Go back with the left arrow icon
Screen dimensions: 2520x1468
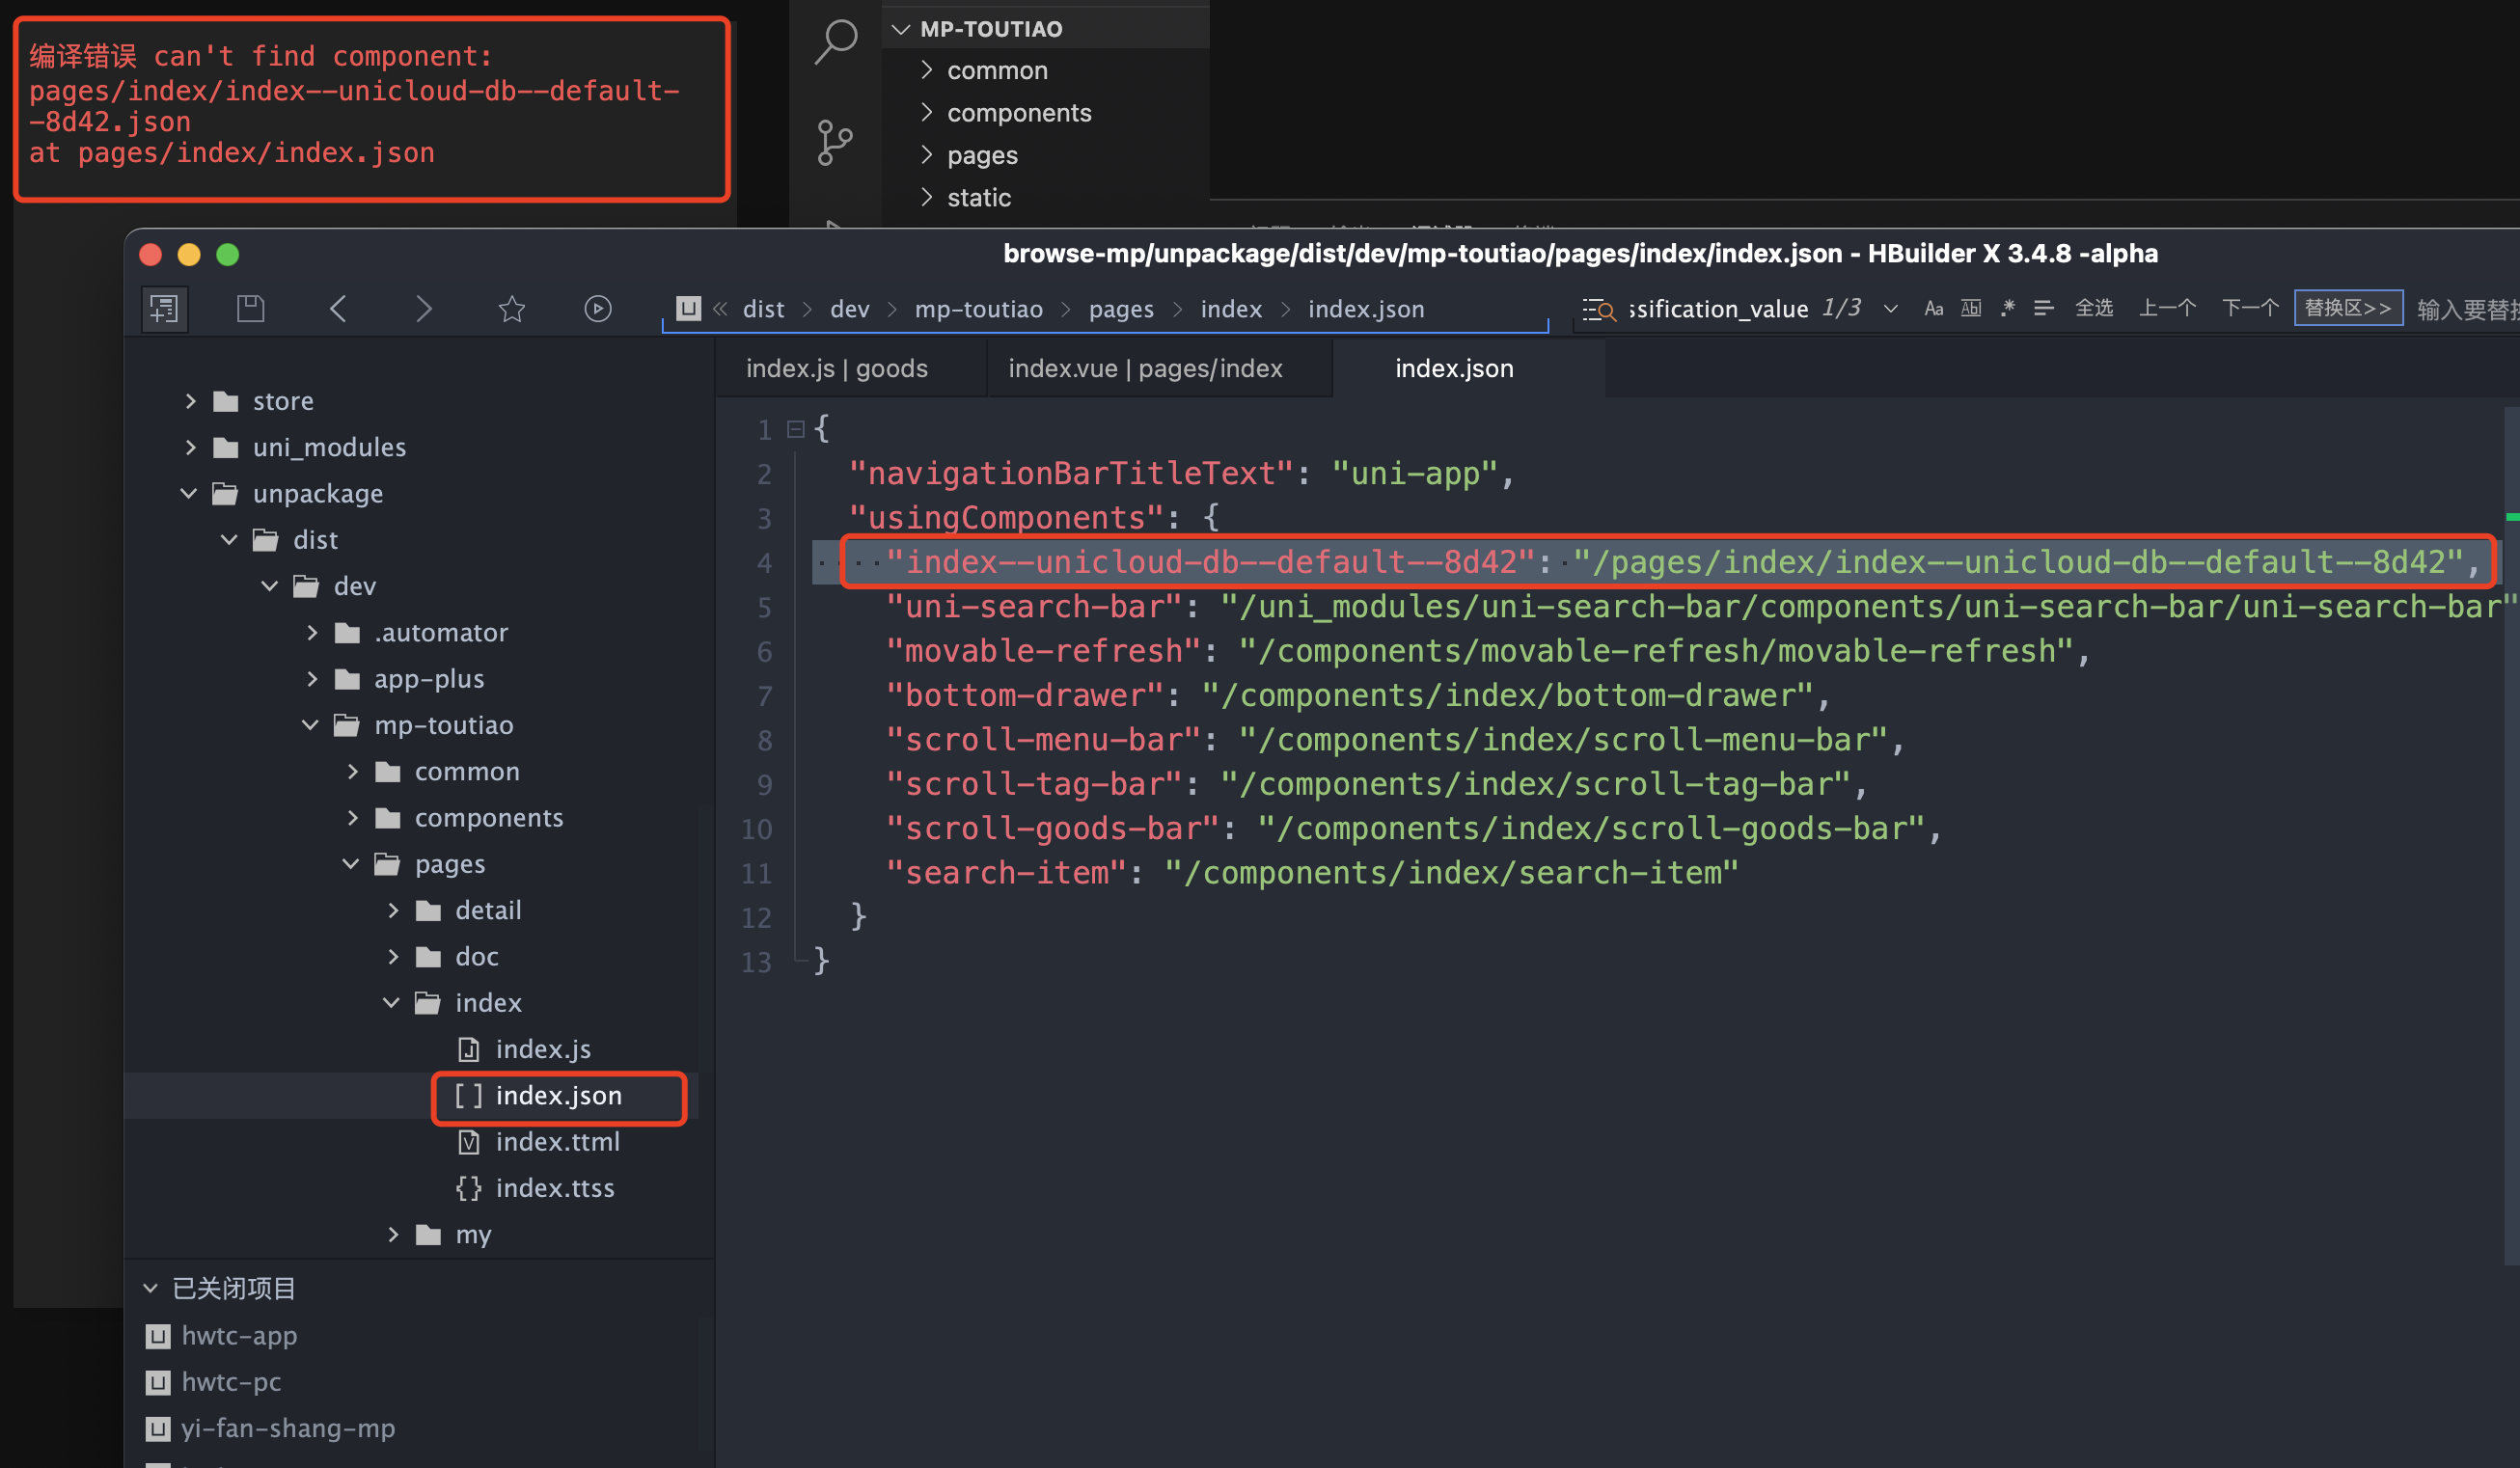[338, 308]
